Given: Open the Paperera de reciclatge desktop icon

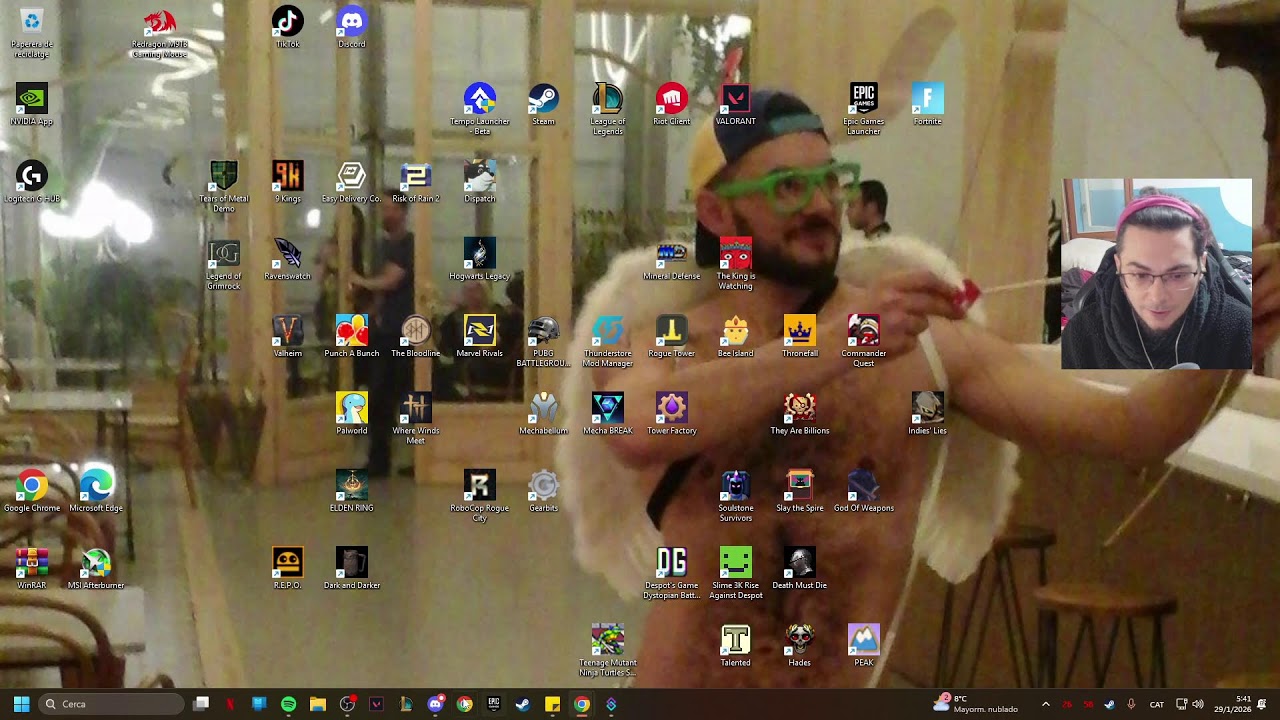Looking at the screenshot, I should (32, 33).
